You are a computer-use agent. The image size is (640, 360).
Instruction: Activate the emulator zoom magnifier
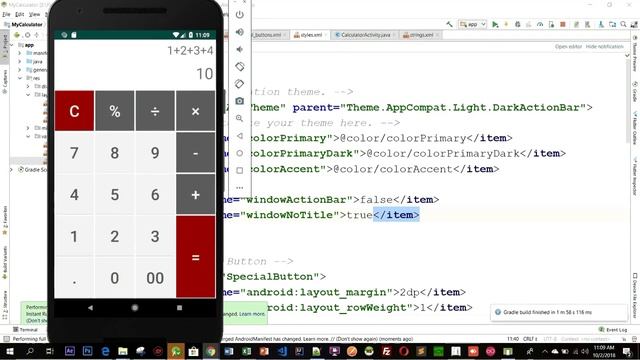pyautogui.click(x=240, y=118)
